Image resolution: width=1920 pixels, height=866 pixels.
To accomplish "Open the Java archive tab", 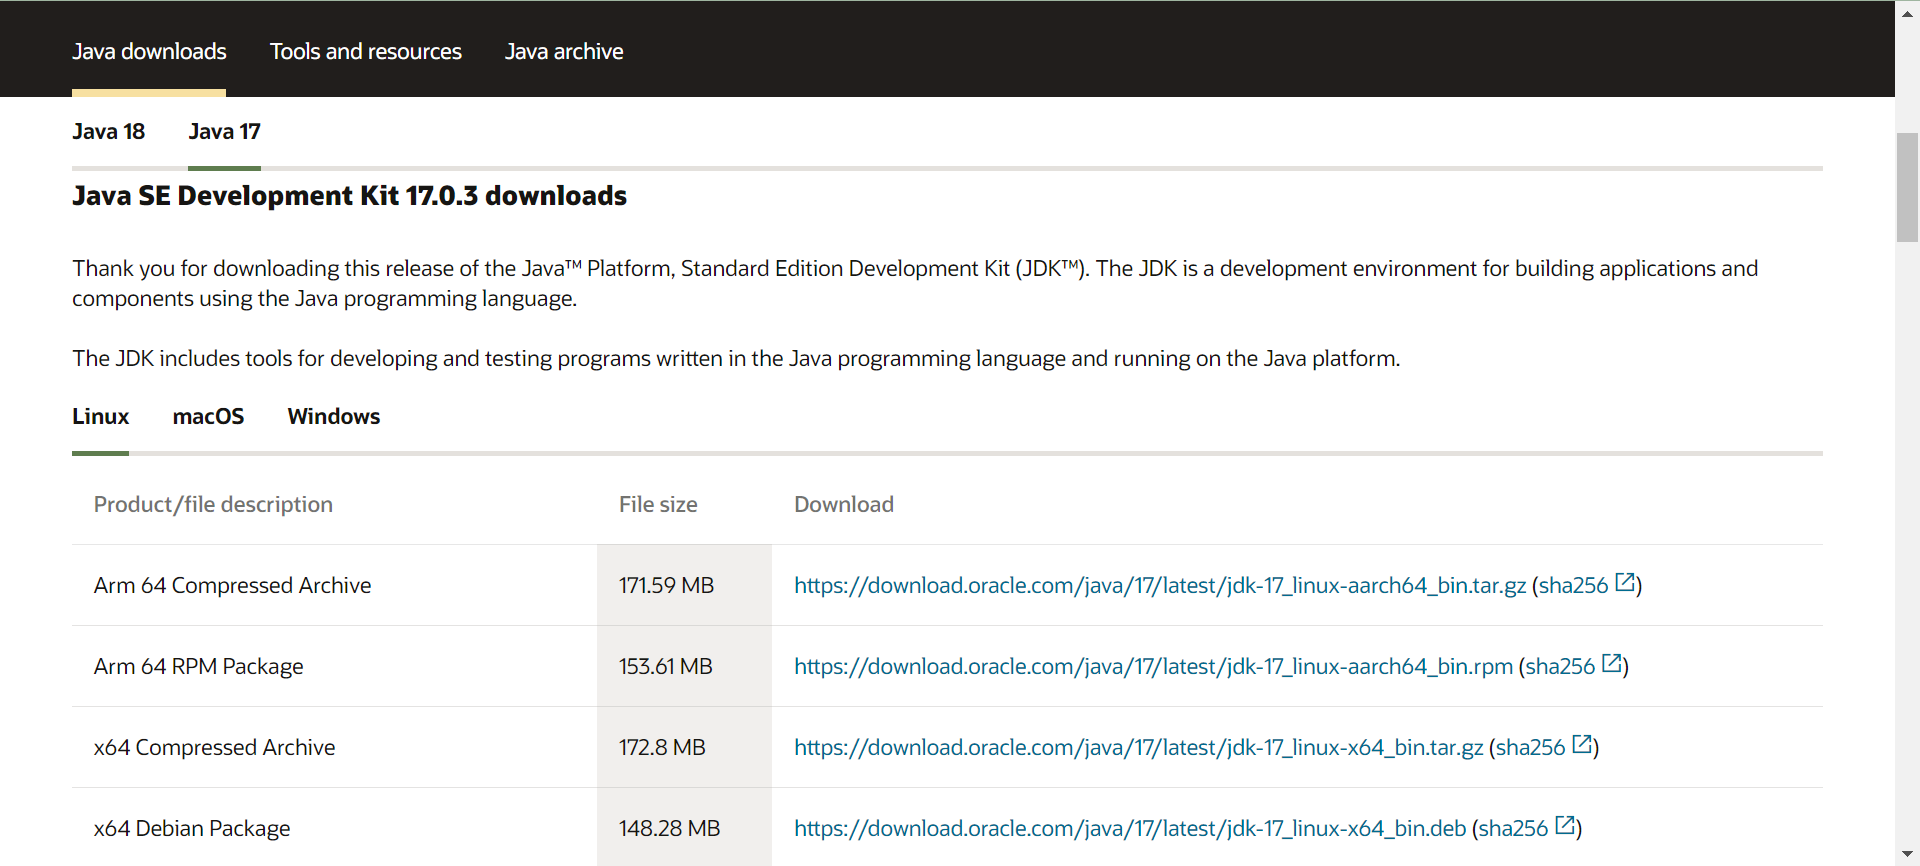I will (564, 51).
